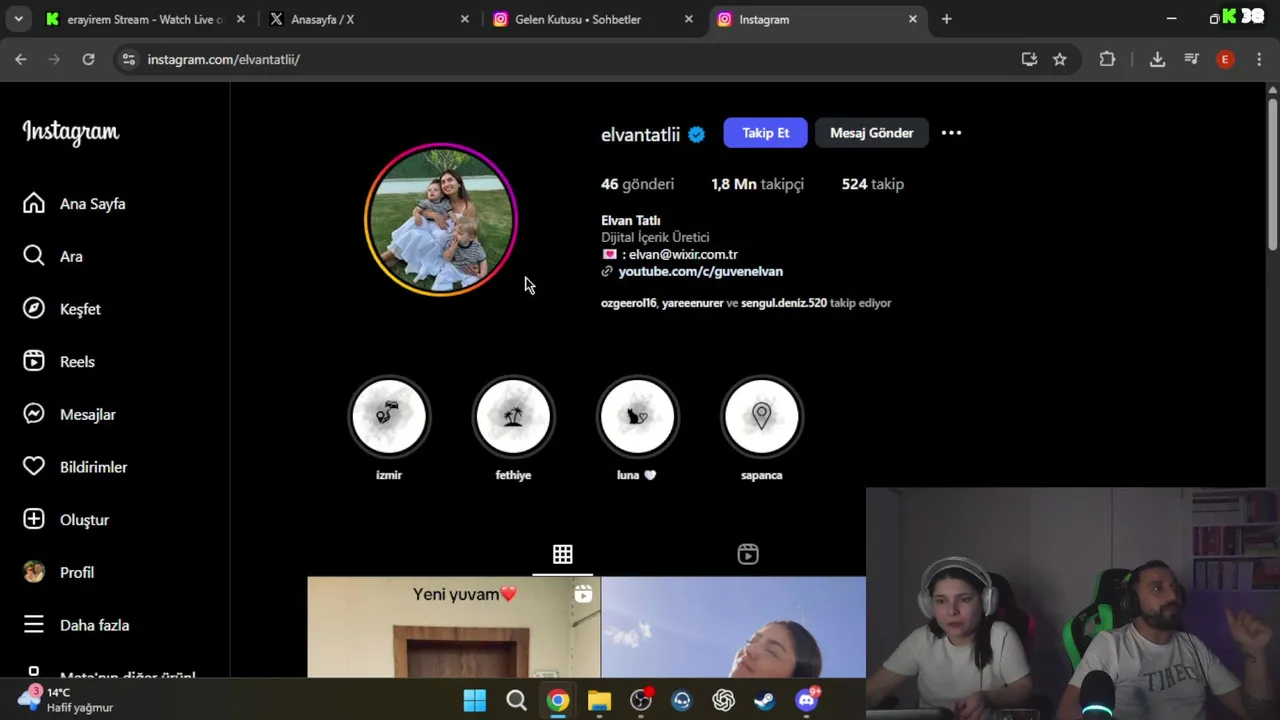
Task: Open the Chrome three-dot menu
Action: 1259,59
